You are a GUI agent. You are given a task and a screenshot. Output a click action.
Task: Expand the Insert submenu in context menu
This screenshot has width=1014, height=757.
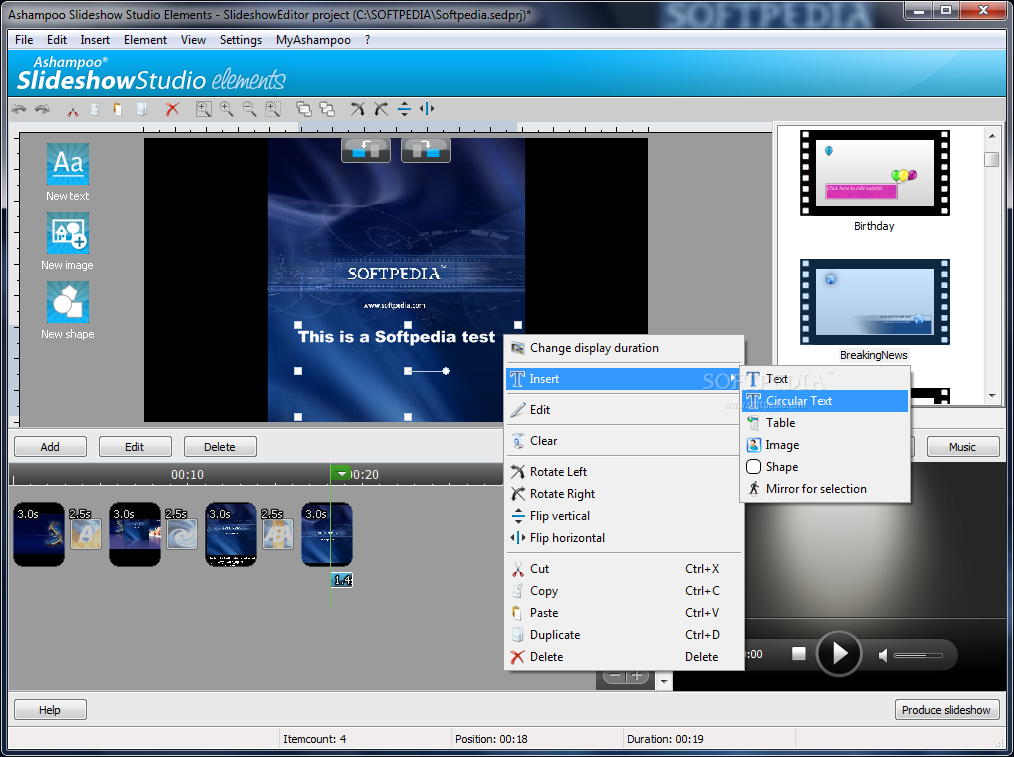[x=624, y=379]
